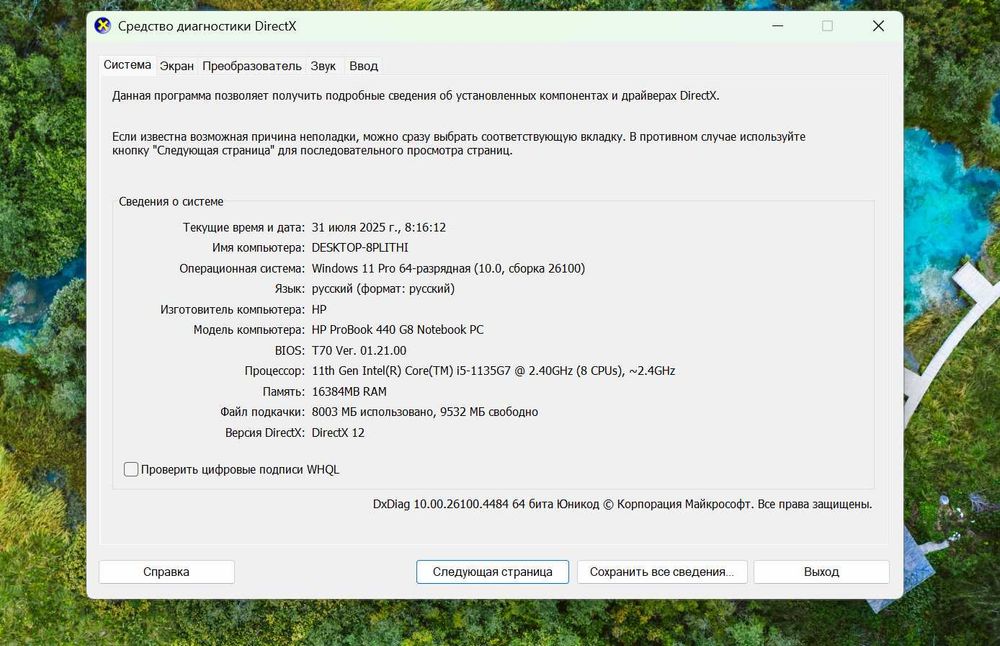1000x646 pixels.
Task: Open the Экран tab
Action: pyautogui.click(x=177, y=66)
